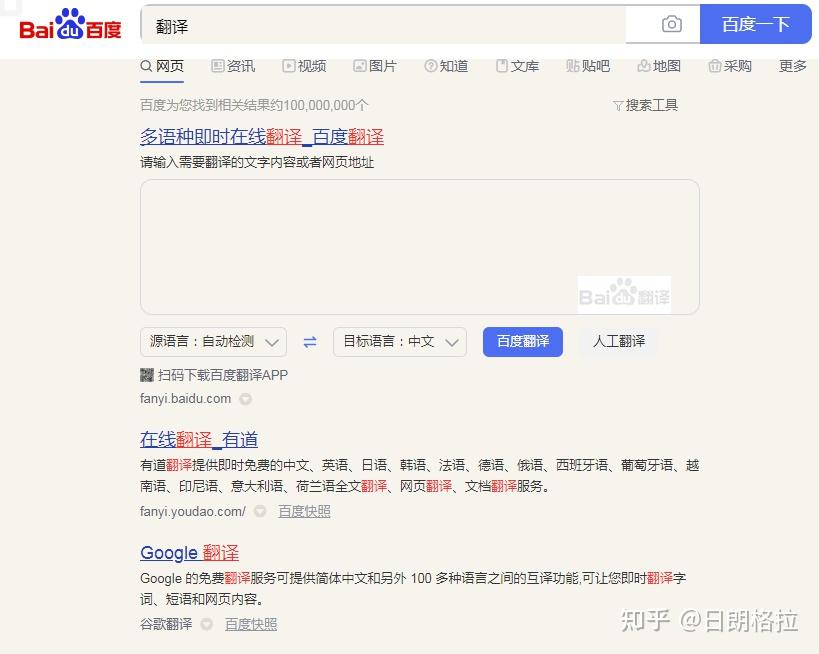
Task: Click the 资讯 news icon
Action: [217, 66]
